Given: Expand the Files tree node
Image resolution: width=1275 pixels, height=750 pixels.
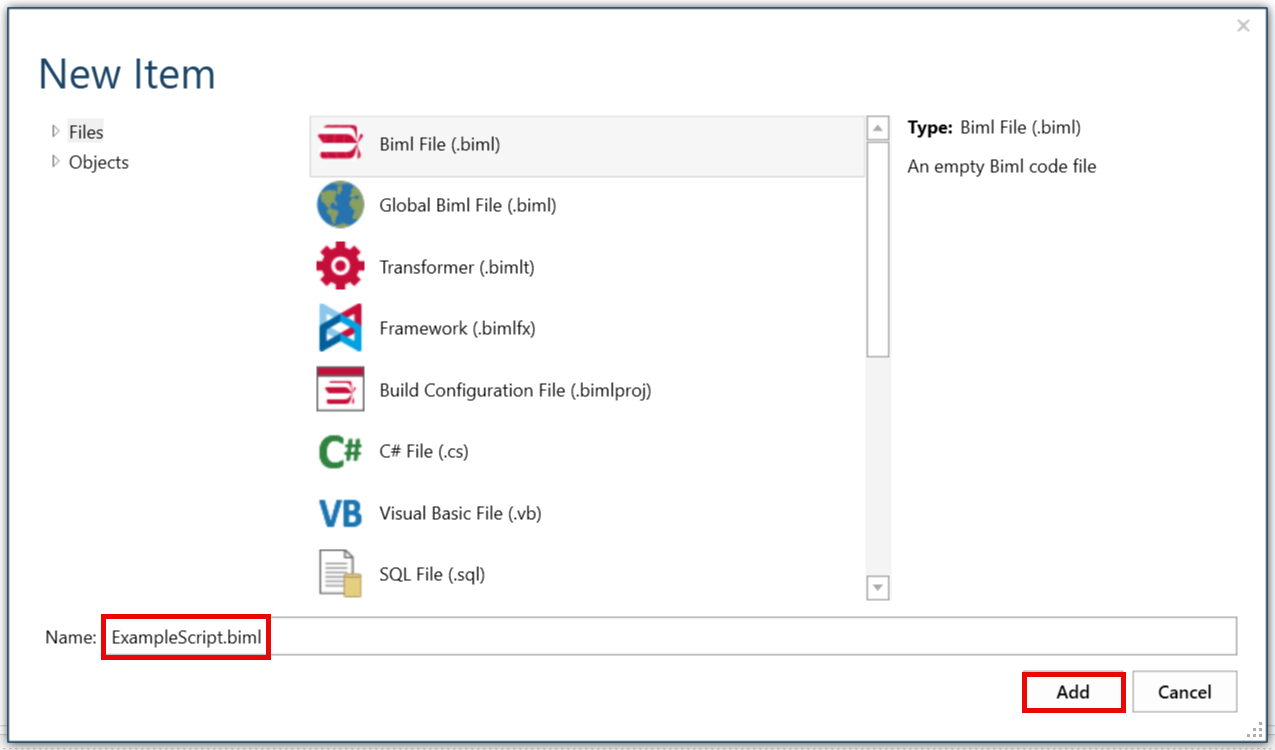Looking at the screenshot, I should coord(56,131).
